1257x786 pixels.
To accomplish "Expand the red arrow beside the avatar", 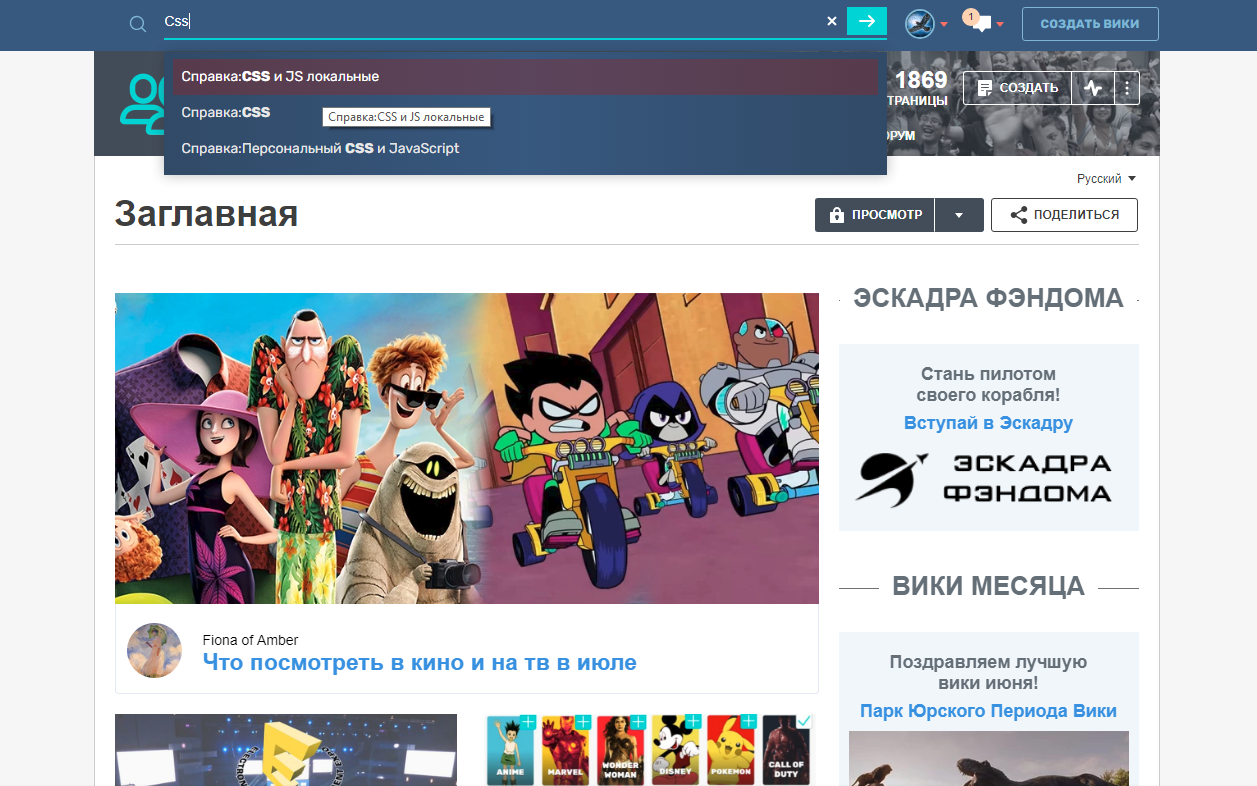I will 944,24.
